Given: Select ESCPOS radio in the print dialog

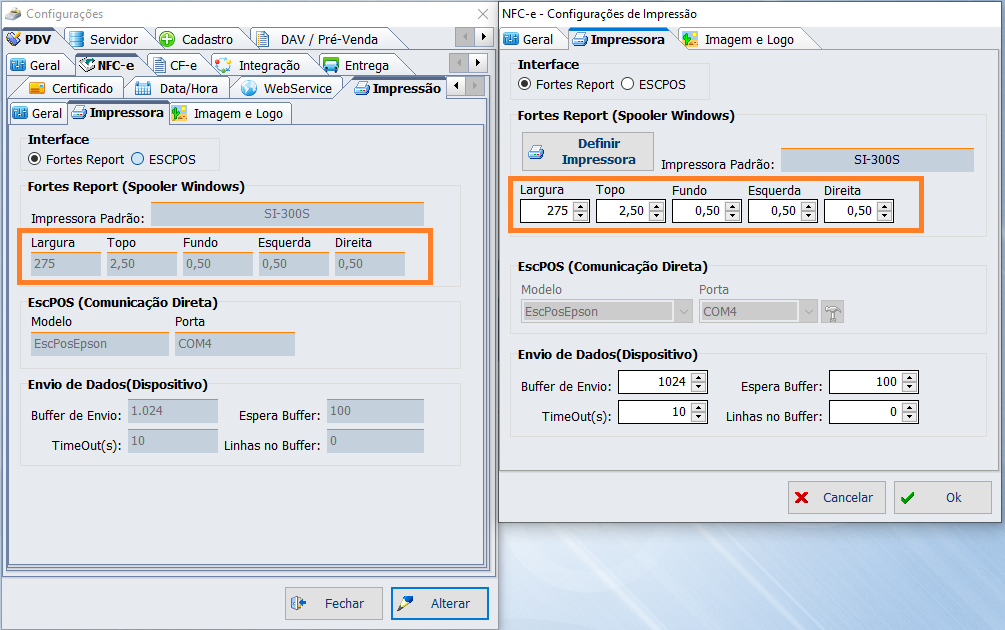Looking at the screenshot, I should pos(628,85).
